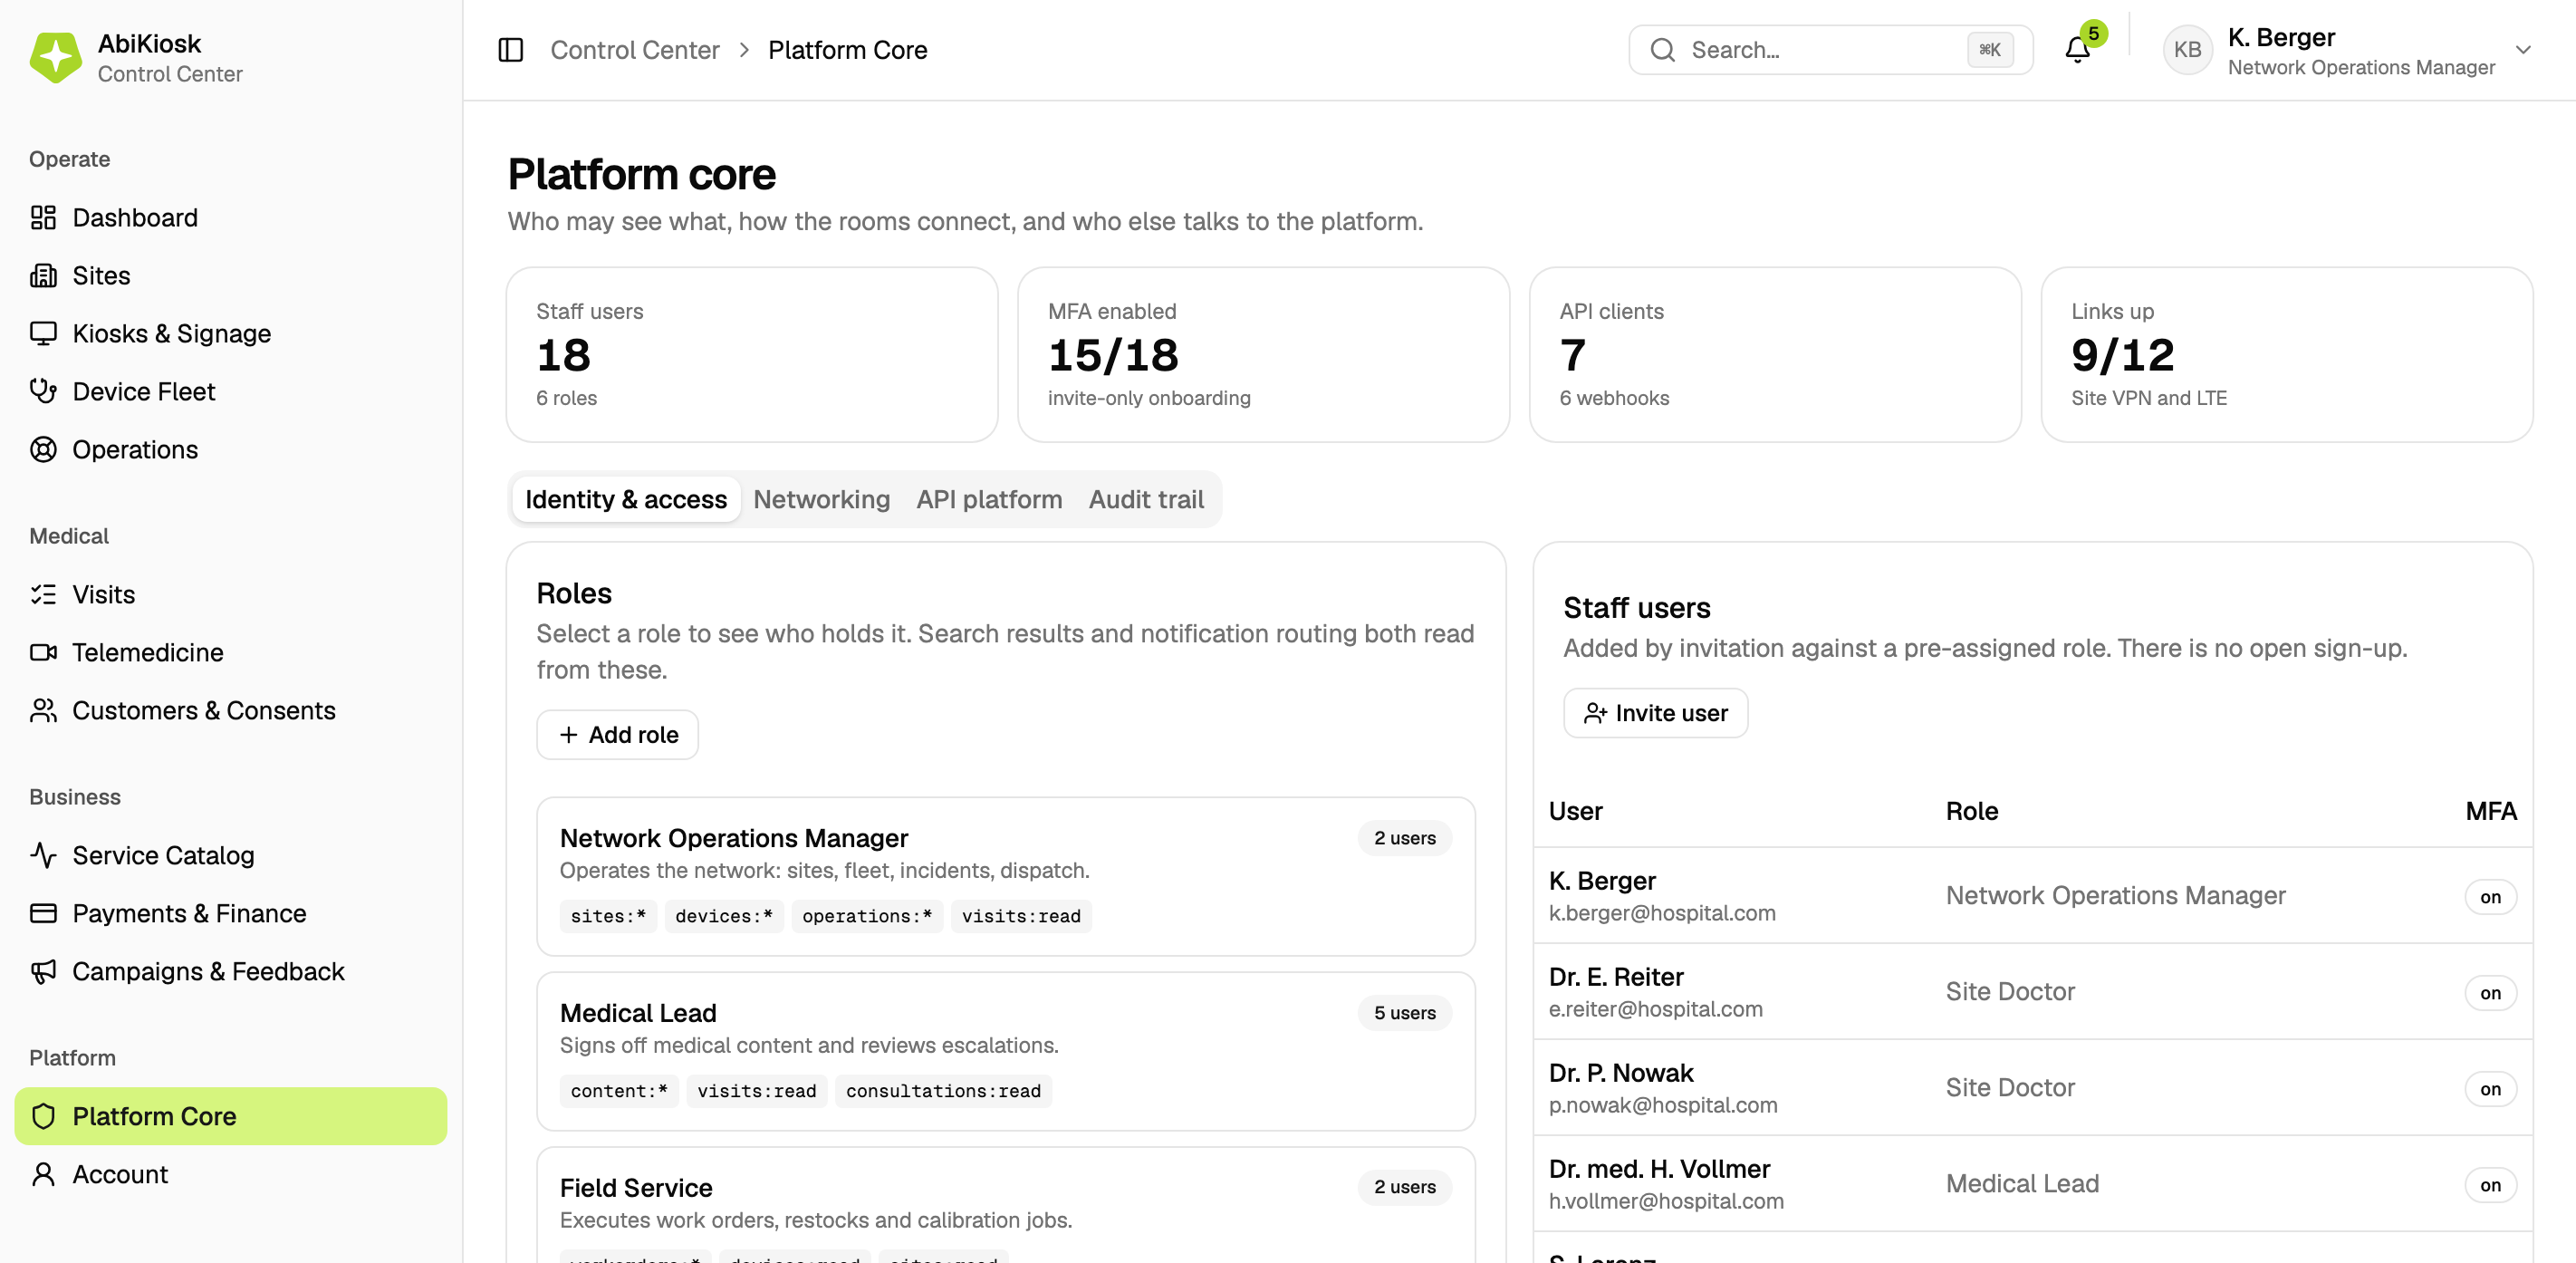Open the Audit trail tab
Viewport: 2576px width, 1263px height.
(x=1146, y=499)
